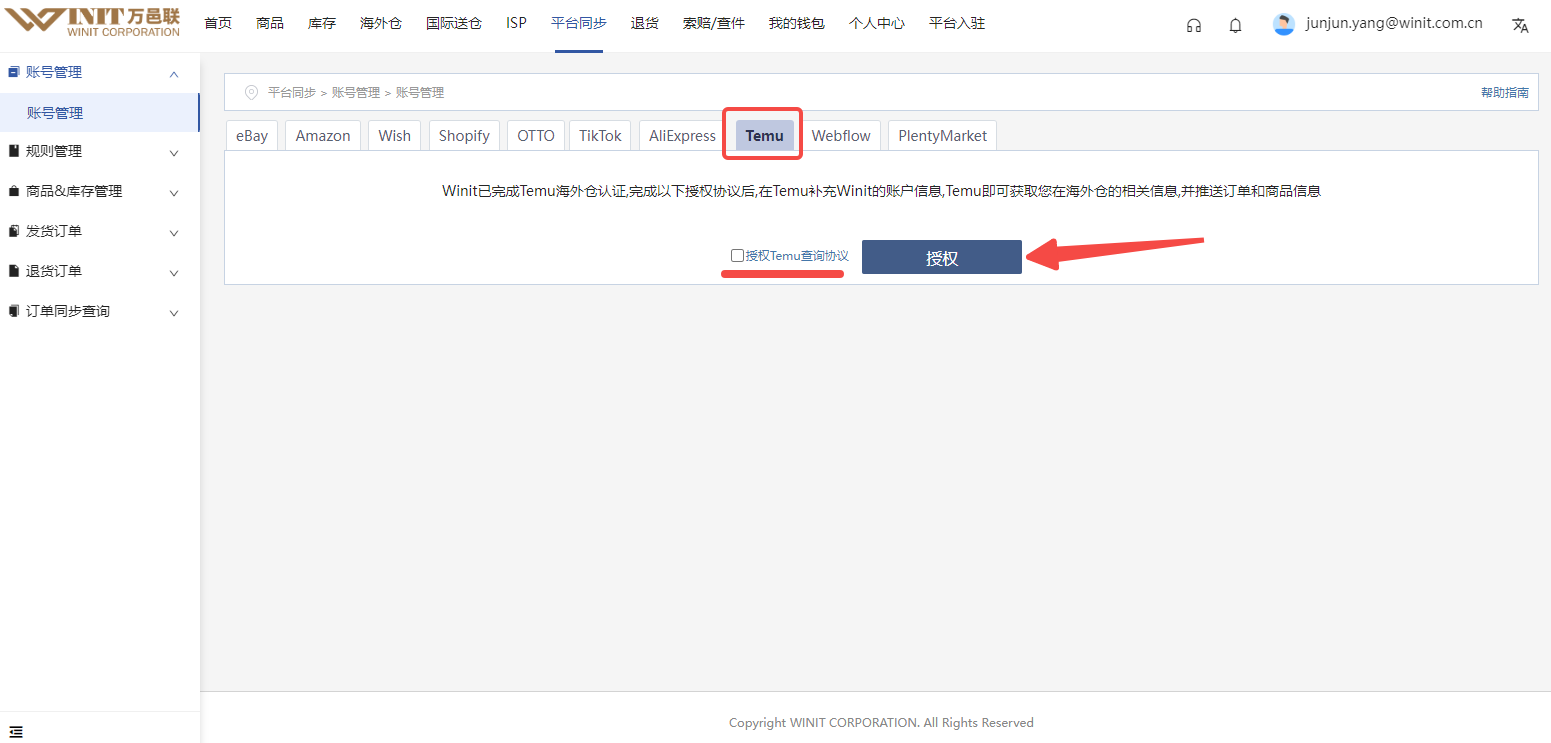The width and height of the screenshot is (1551, 743).
Task: Click the location pin breadcrumb icon
Action: [251, 92]
